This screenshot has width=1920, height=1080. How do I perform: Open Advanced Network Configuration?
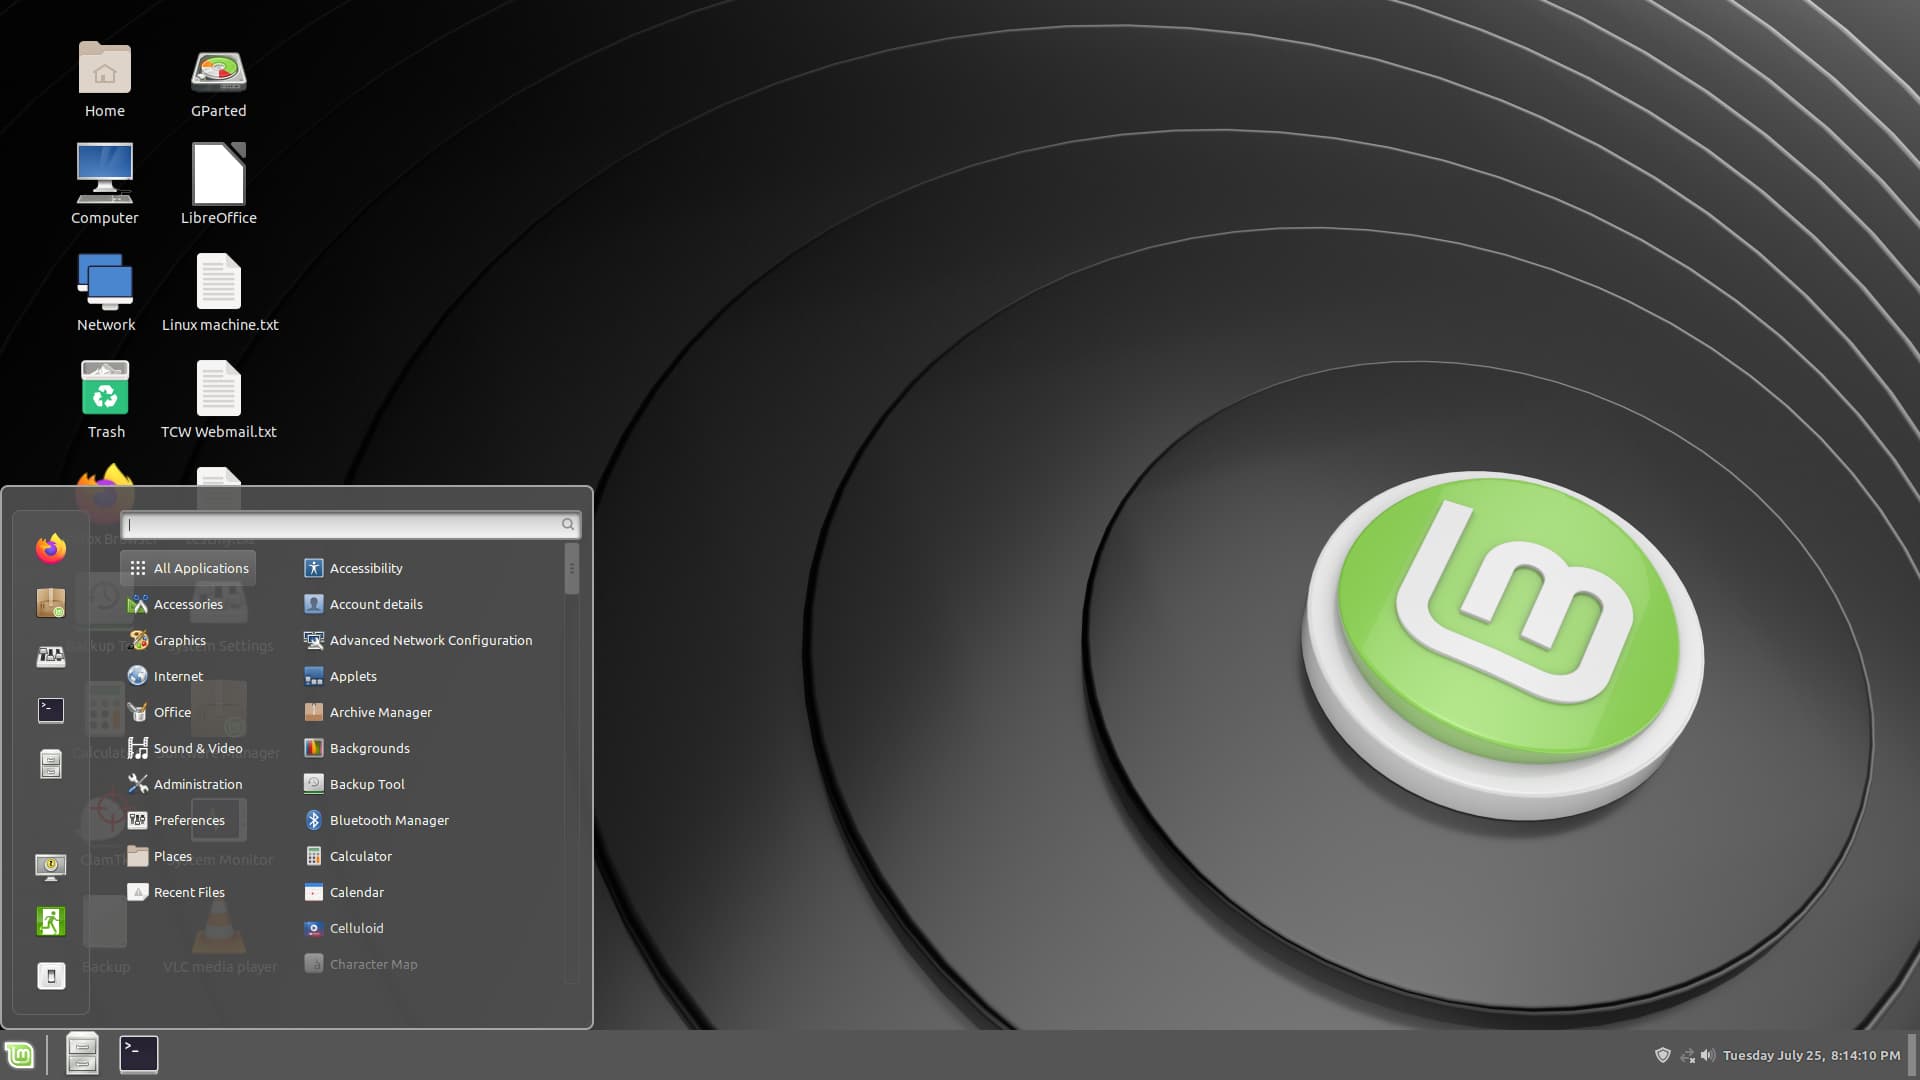tap(430, 640)
